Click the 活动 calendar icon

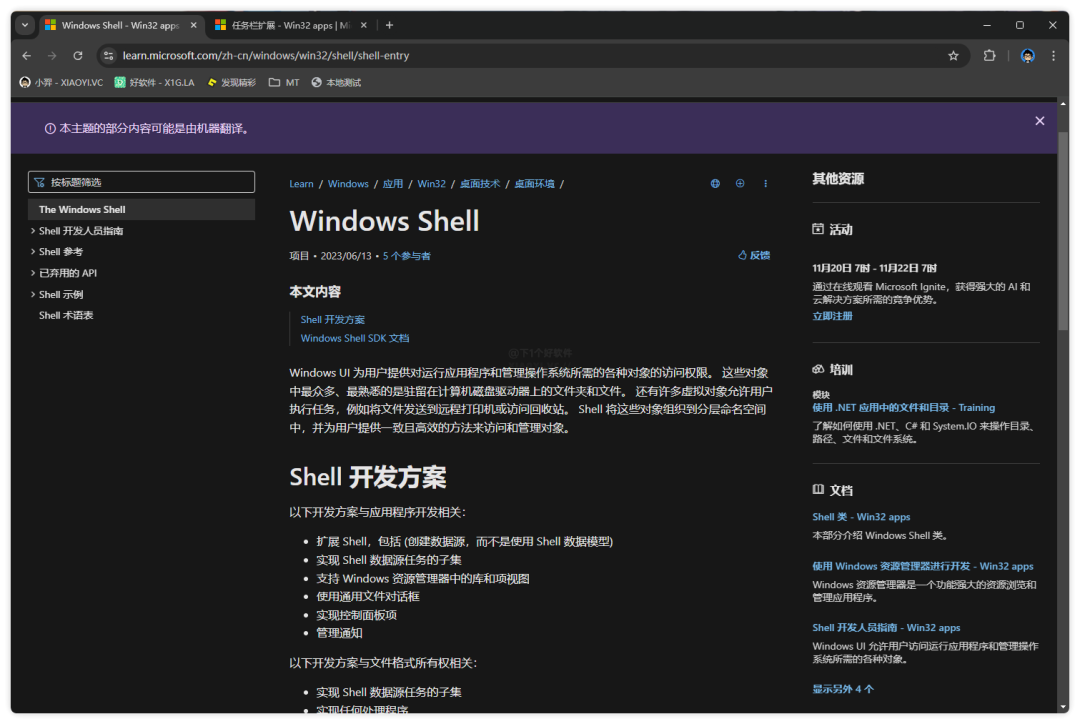[818, 229]
